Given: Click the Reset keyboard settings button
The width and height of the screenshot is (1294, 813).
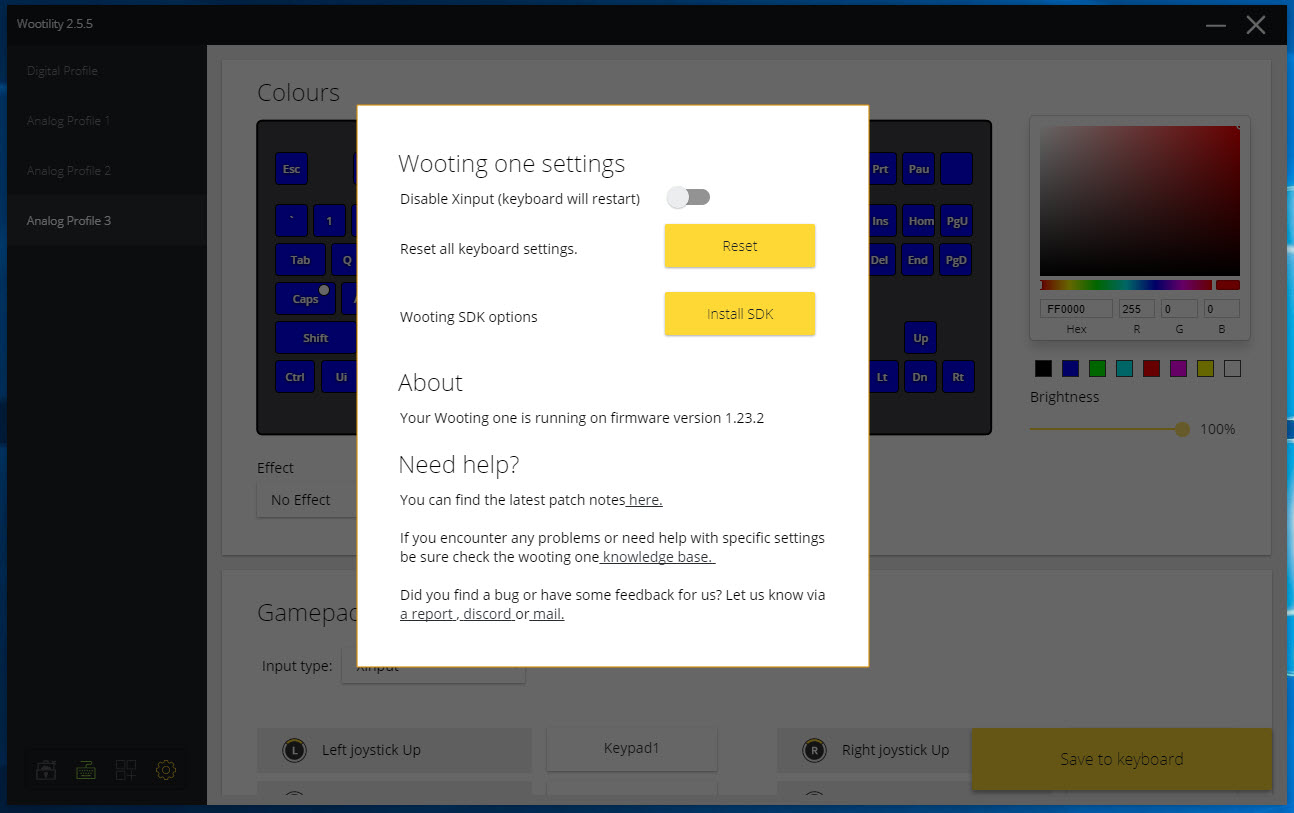Looking at the screenshot, I should (x=740, y=246).
